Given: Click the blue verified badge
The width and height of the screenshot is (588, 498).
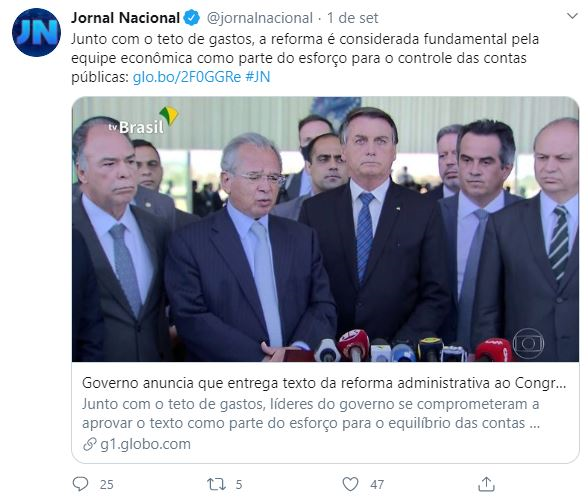Looking at the screenshot, I should tap(192, 18).
